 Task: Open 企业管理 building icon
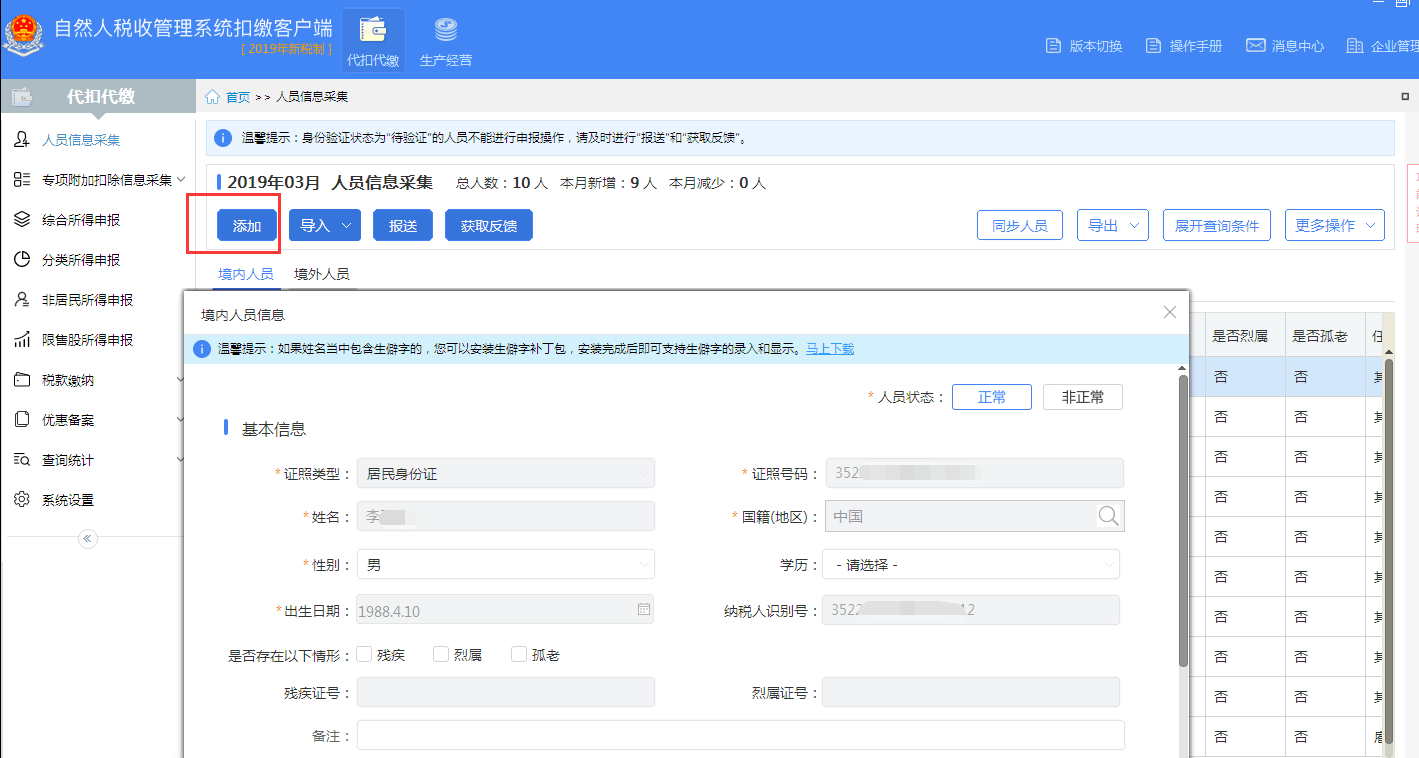point(1355,46)
